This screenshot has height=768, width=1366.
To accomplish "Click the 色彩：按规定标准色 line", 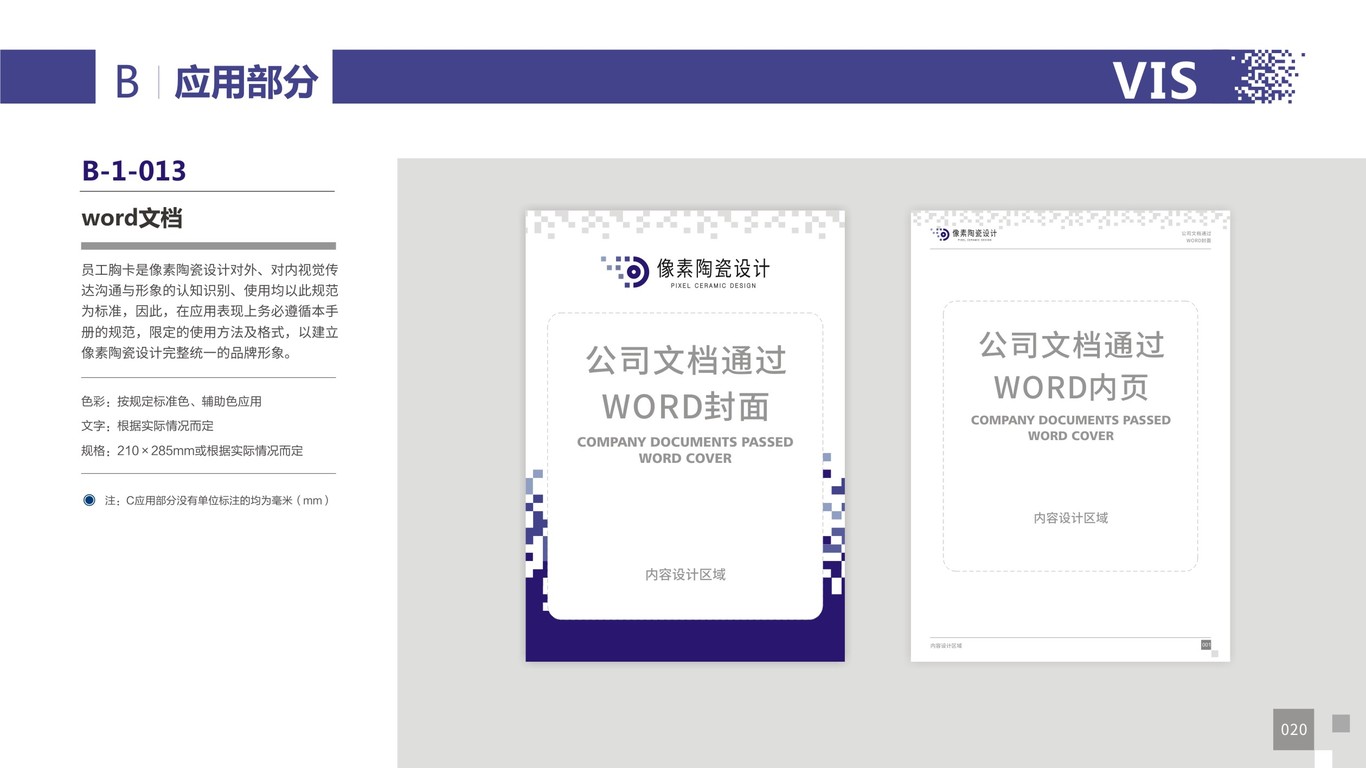I will coord(171,401).
